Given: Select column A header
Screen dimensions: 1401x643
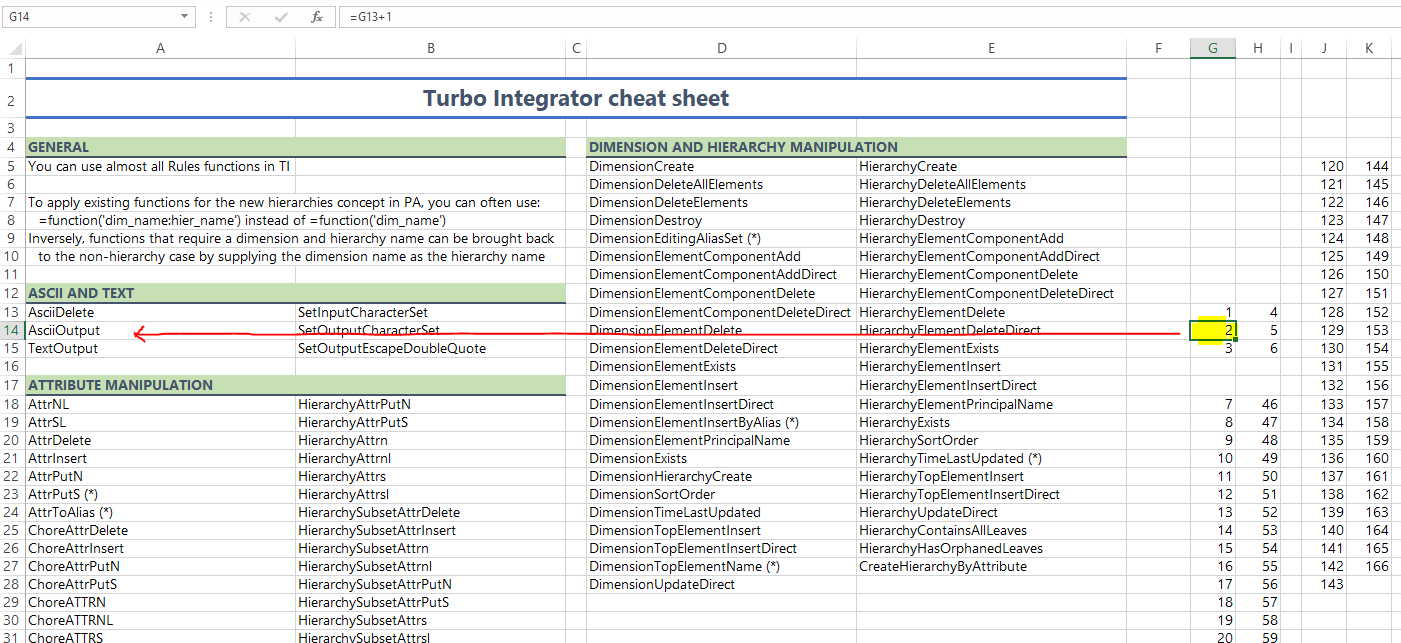Looking at the screenshot, I should [x=161, y=48].
